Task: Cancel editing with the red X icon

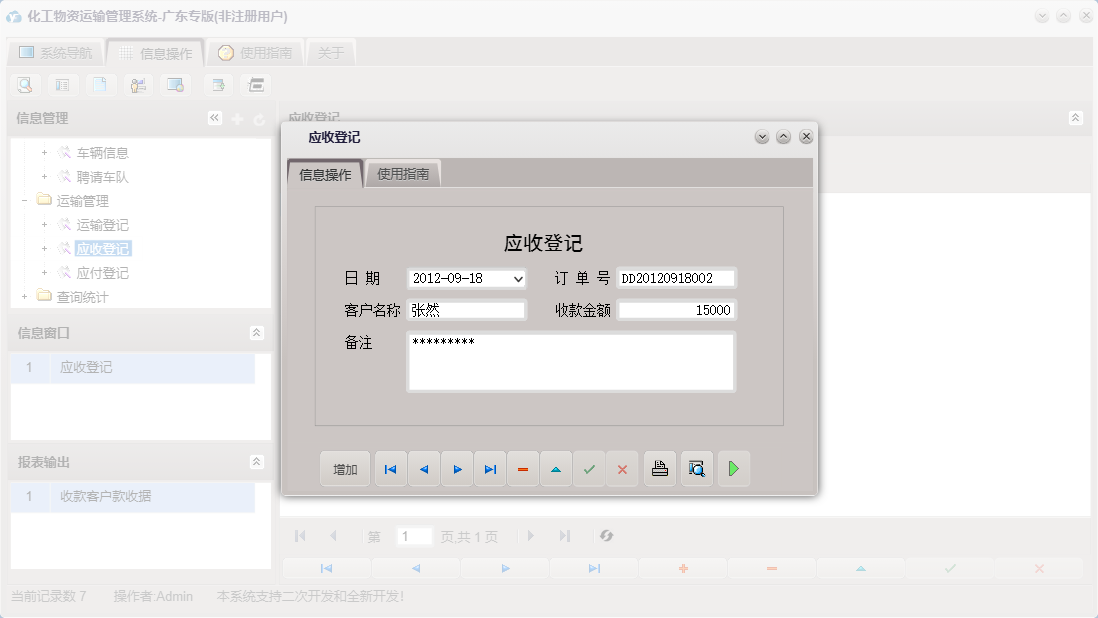Action: pos(622,468)
